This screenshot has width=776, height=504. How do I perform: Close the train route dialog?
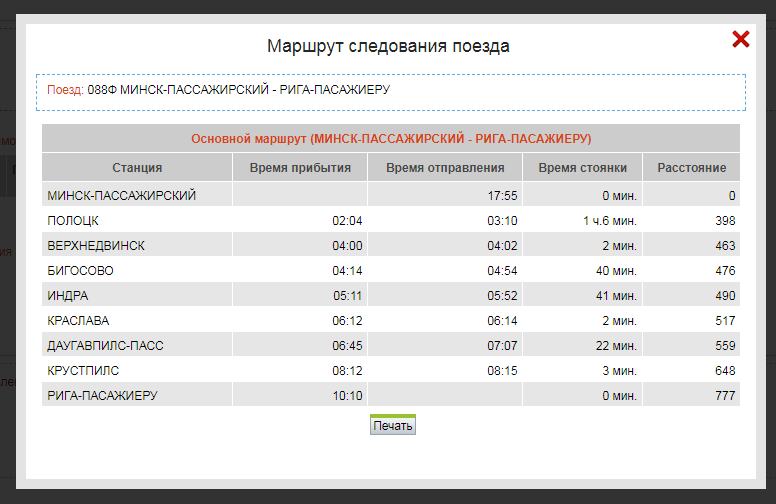coord(741,39)
